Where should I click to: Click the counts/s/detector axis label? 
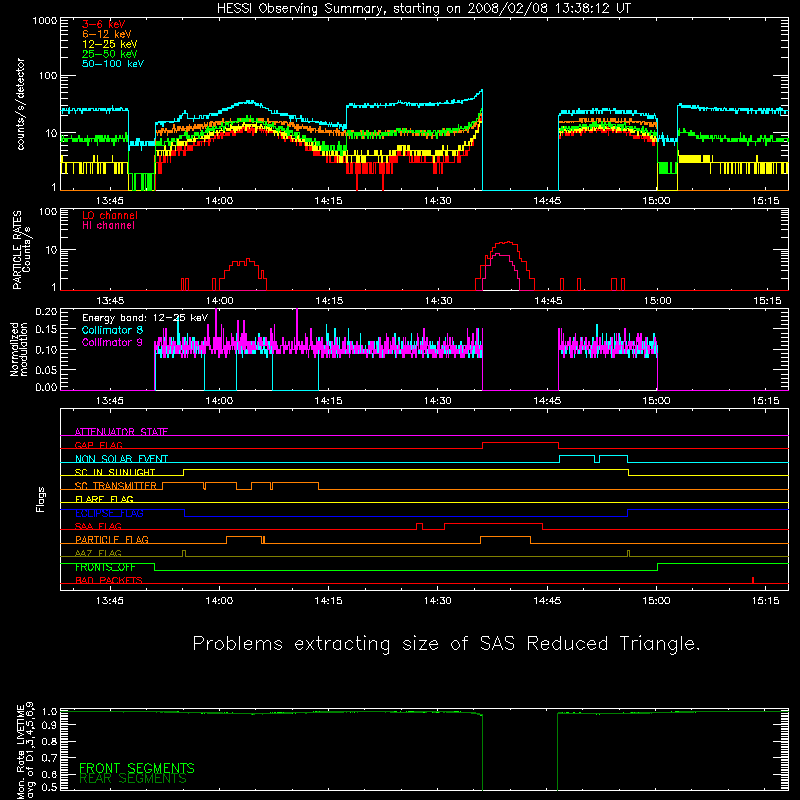(x=21, y=104)
